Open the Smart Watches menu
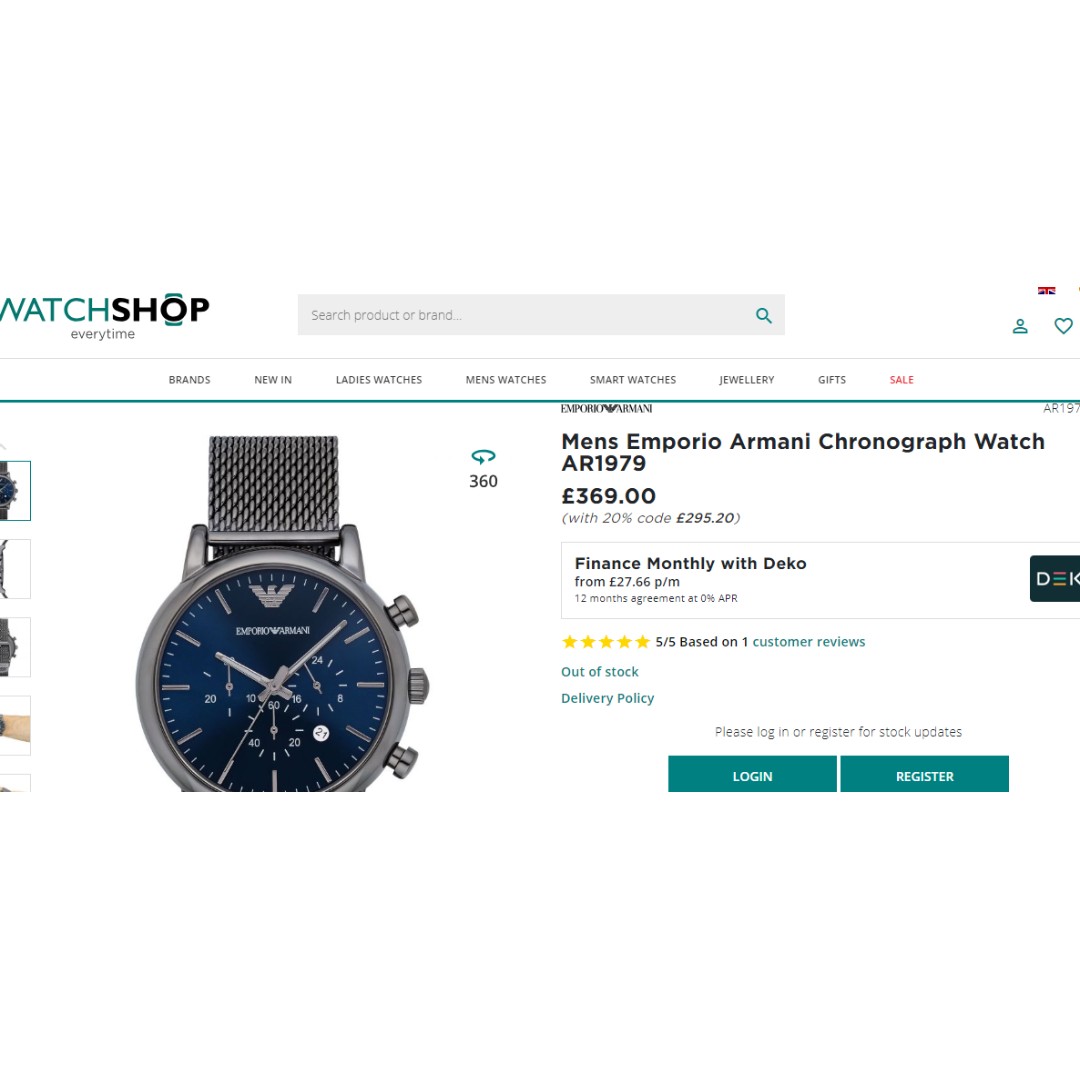 pyautogui.click(x=633, y=380)
